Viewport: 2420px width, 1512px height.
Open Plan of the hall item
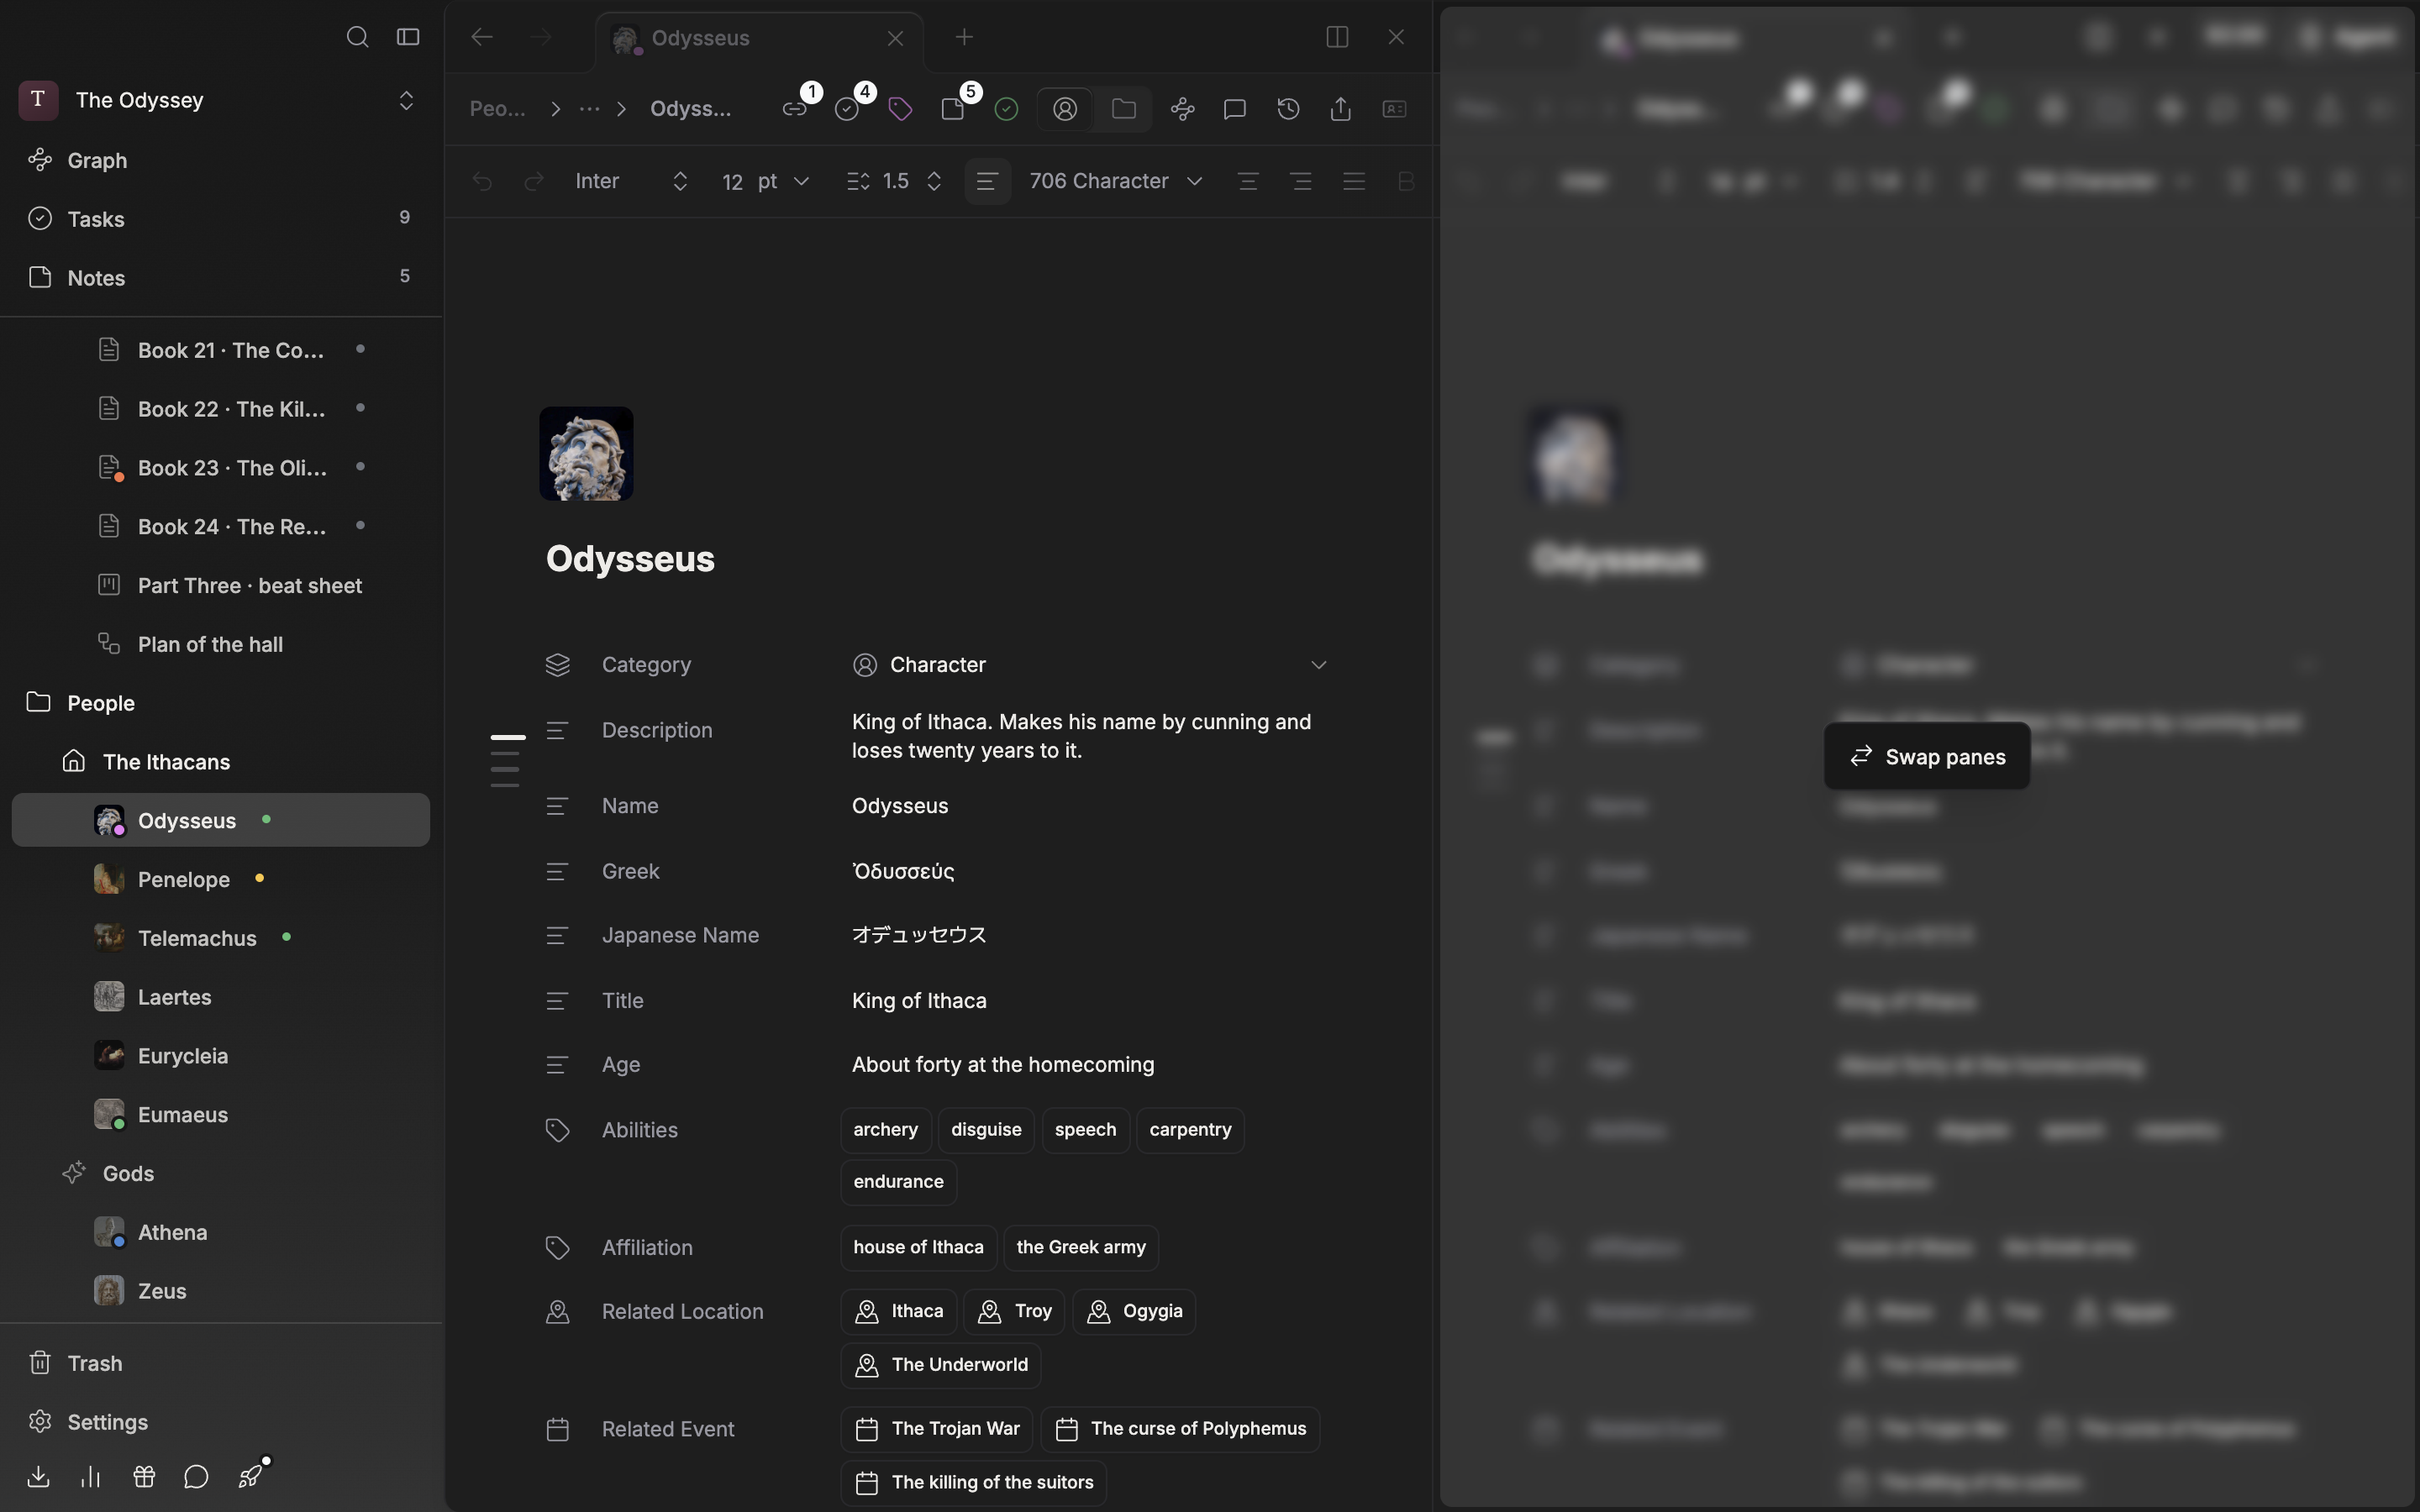[221, 644]
